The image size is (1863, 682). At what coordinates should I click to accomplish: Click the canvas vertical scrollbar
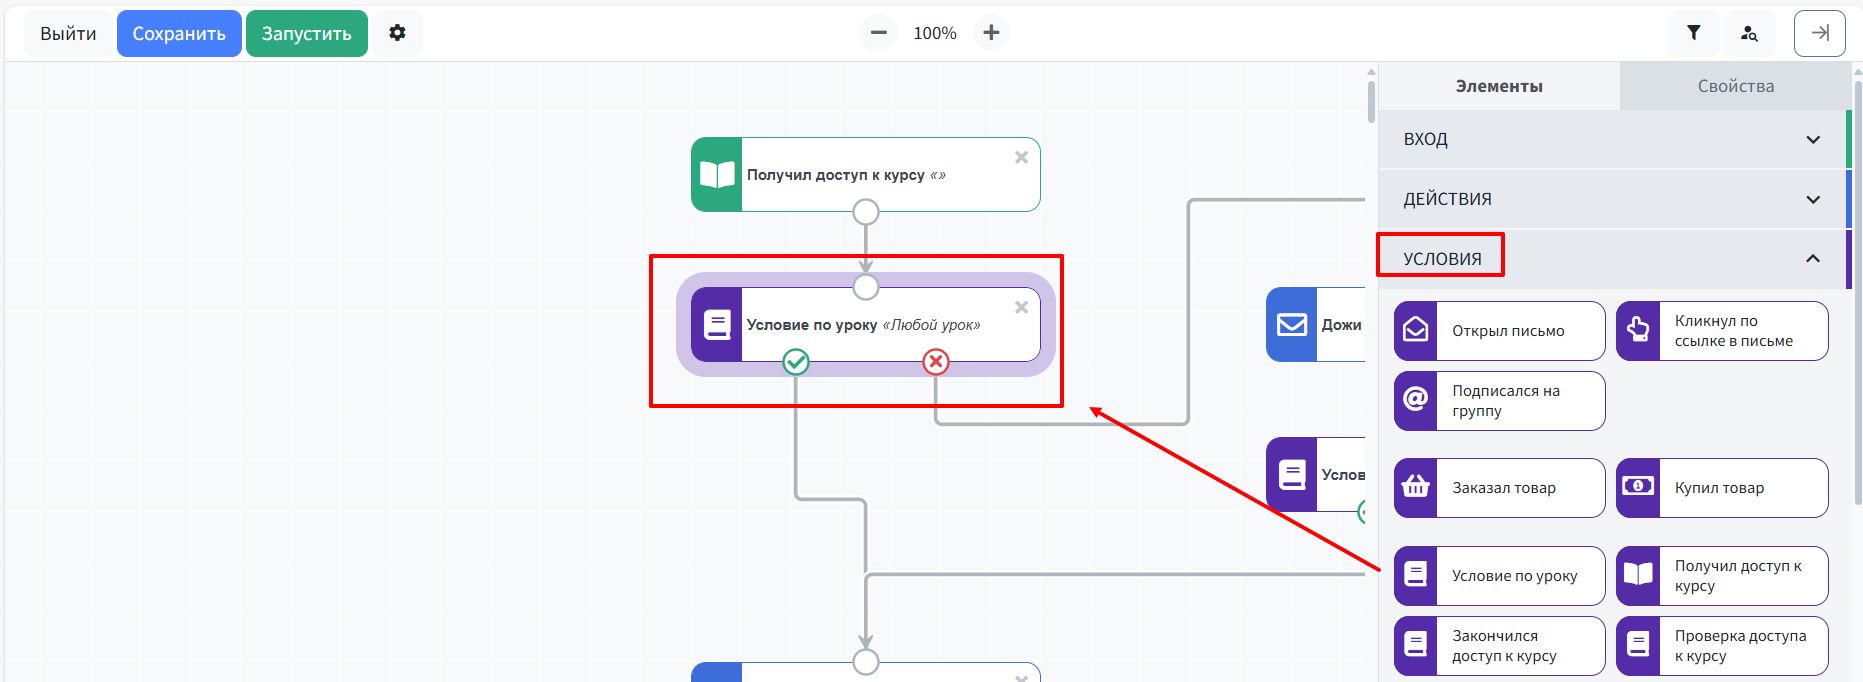(x=1371, y=100)
